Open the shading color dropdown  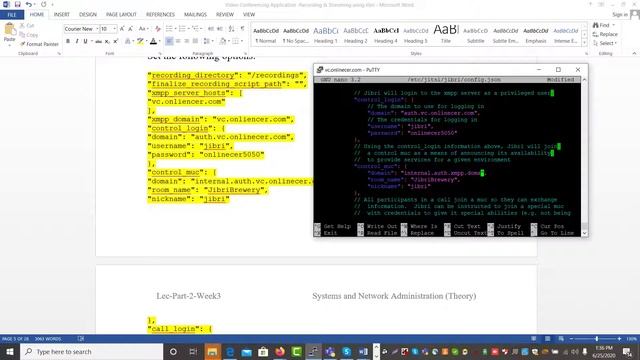(228, 41)
